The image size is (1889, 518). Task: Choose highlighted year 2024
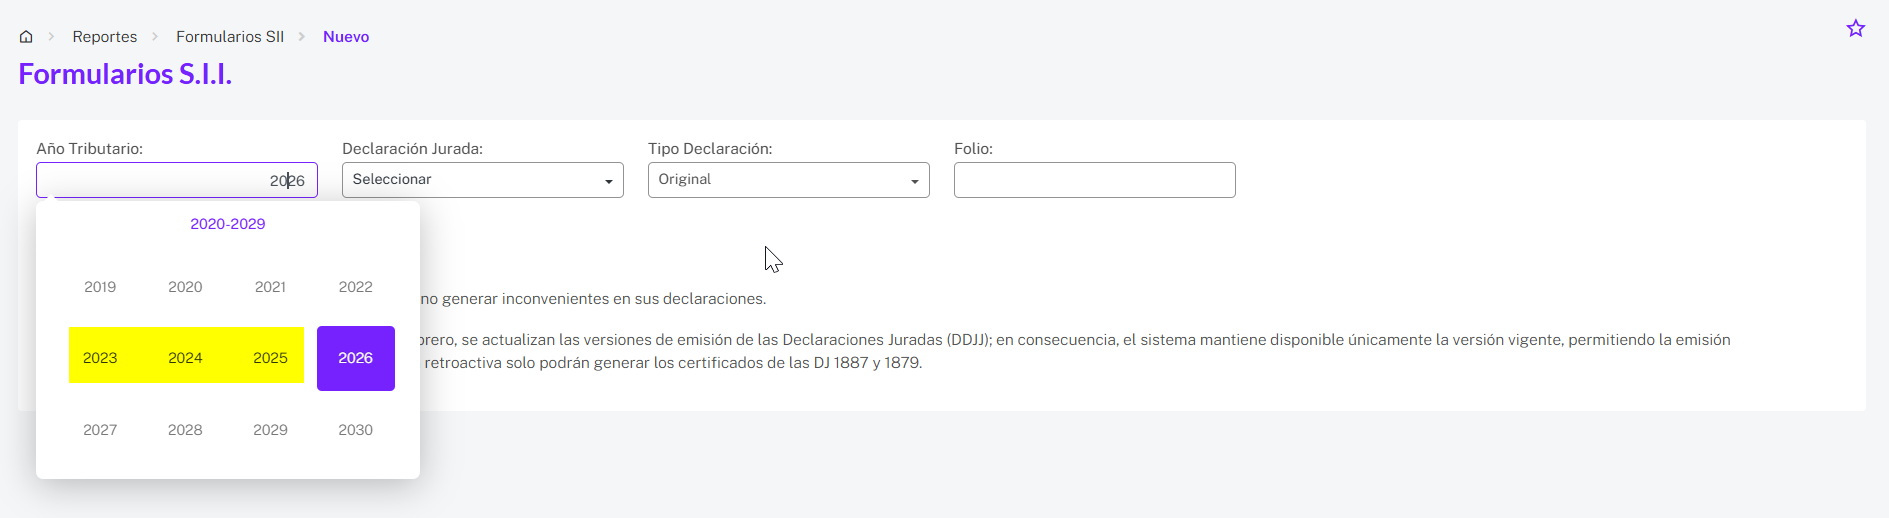185,358
